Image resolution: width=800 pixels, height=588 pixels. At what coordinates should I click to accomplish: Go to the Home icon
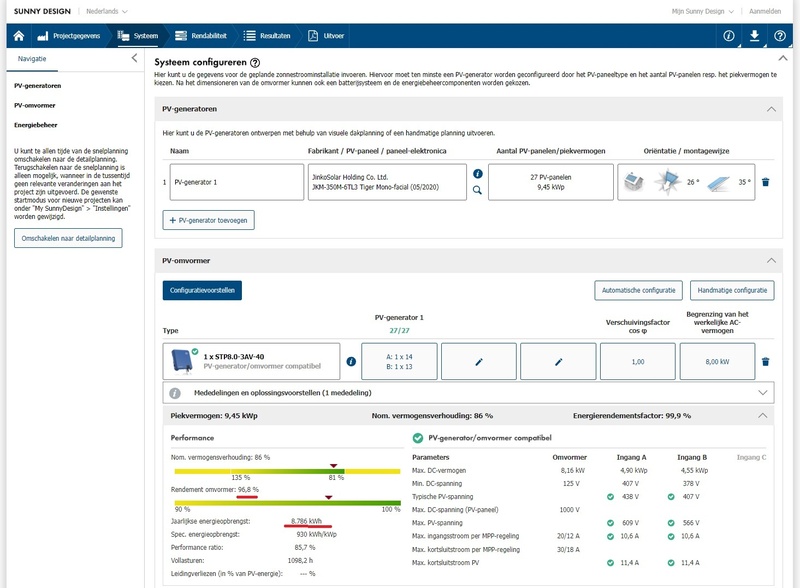pyautogui.click(x=18, y=36)
